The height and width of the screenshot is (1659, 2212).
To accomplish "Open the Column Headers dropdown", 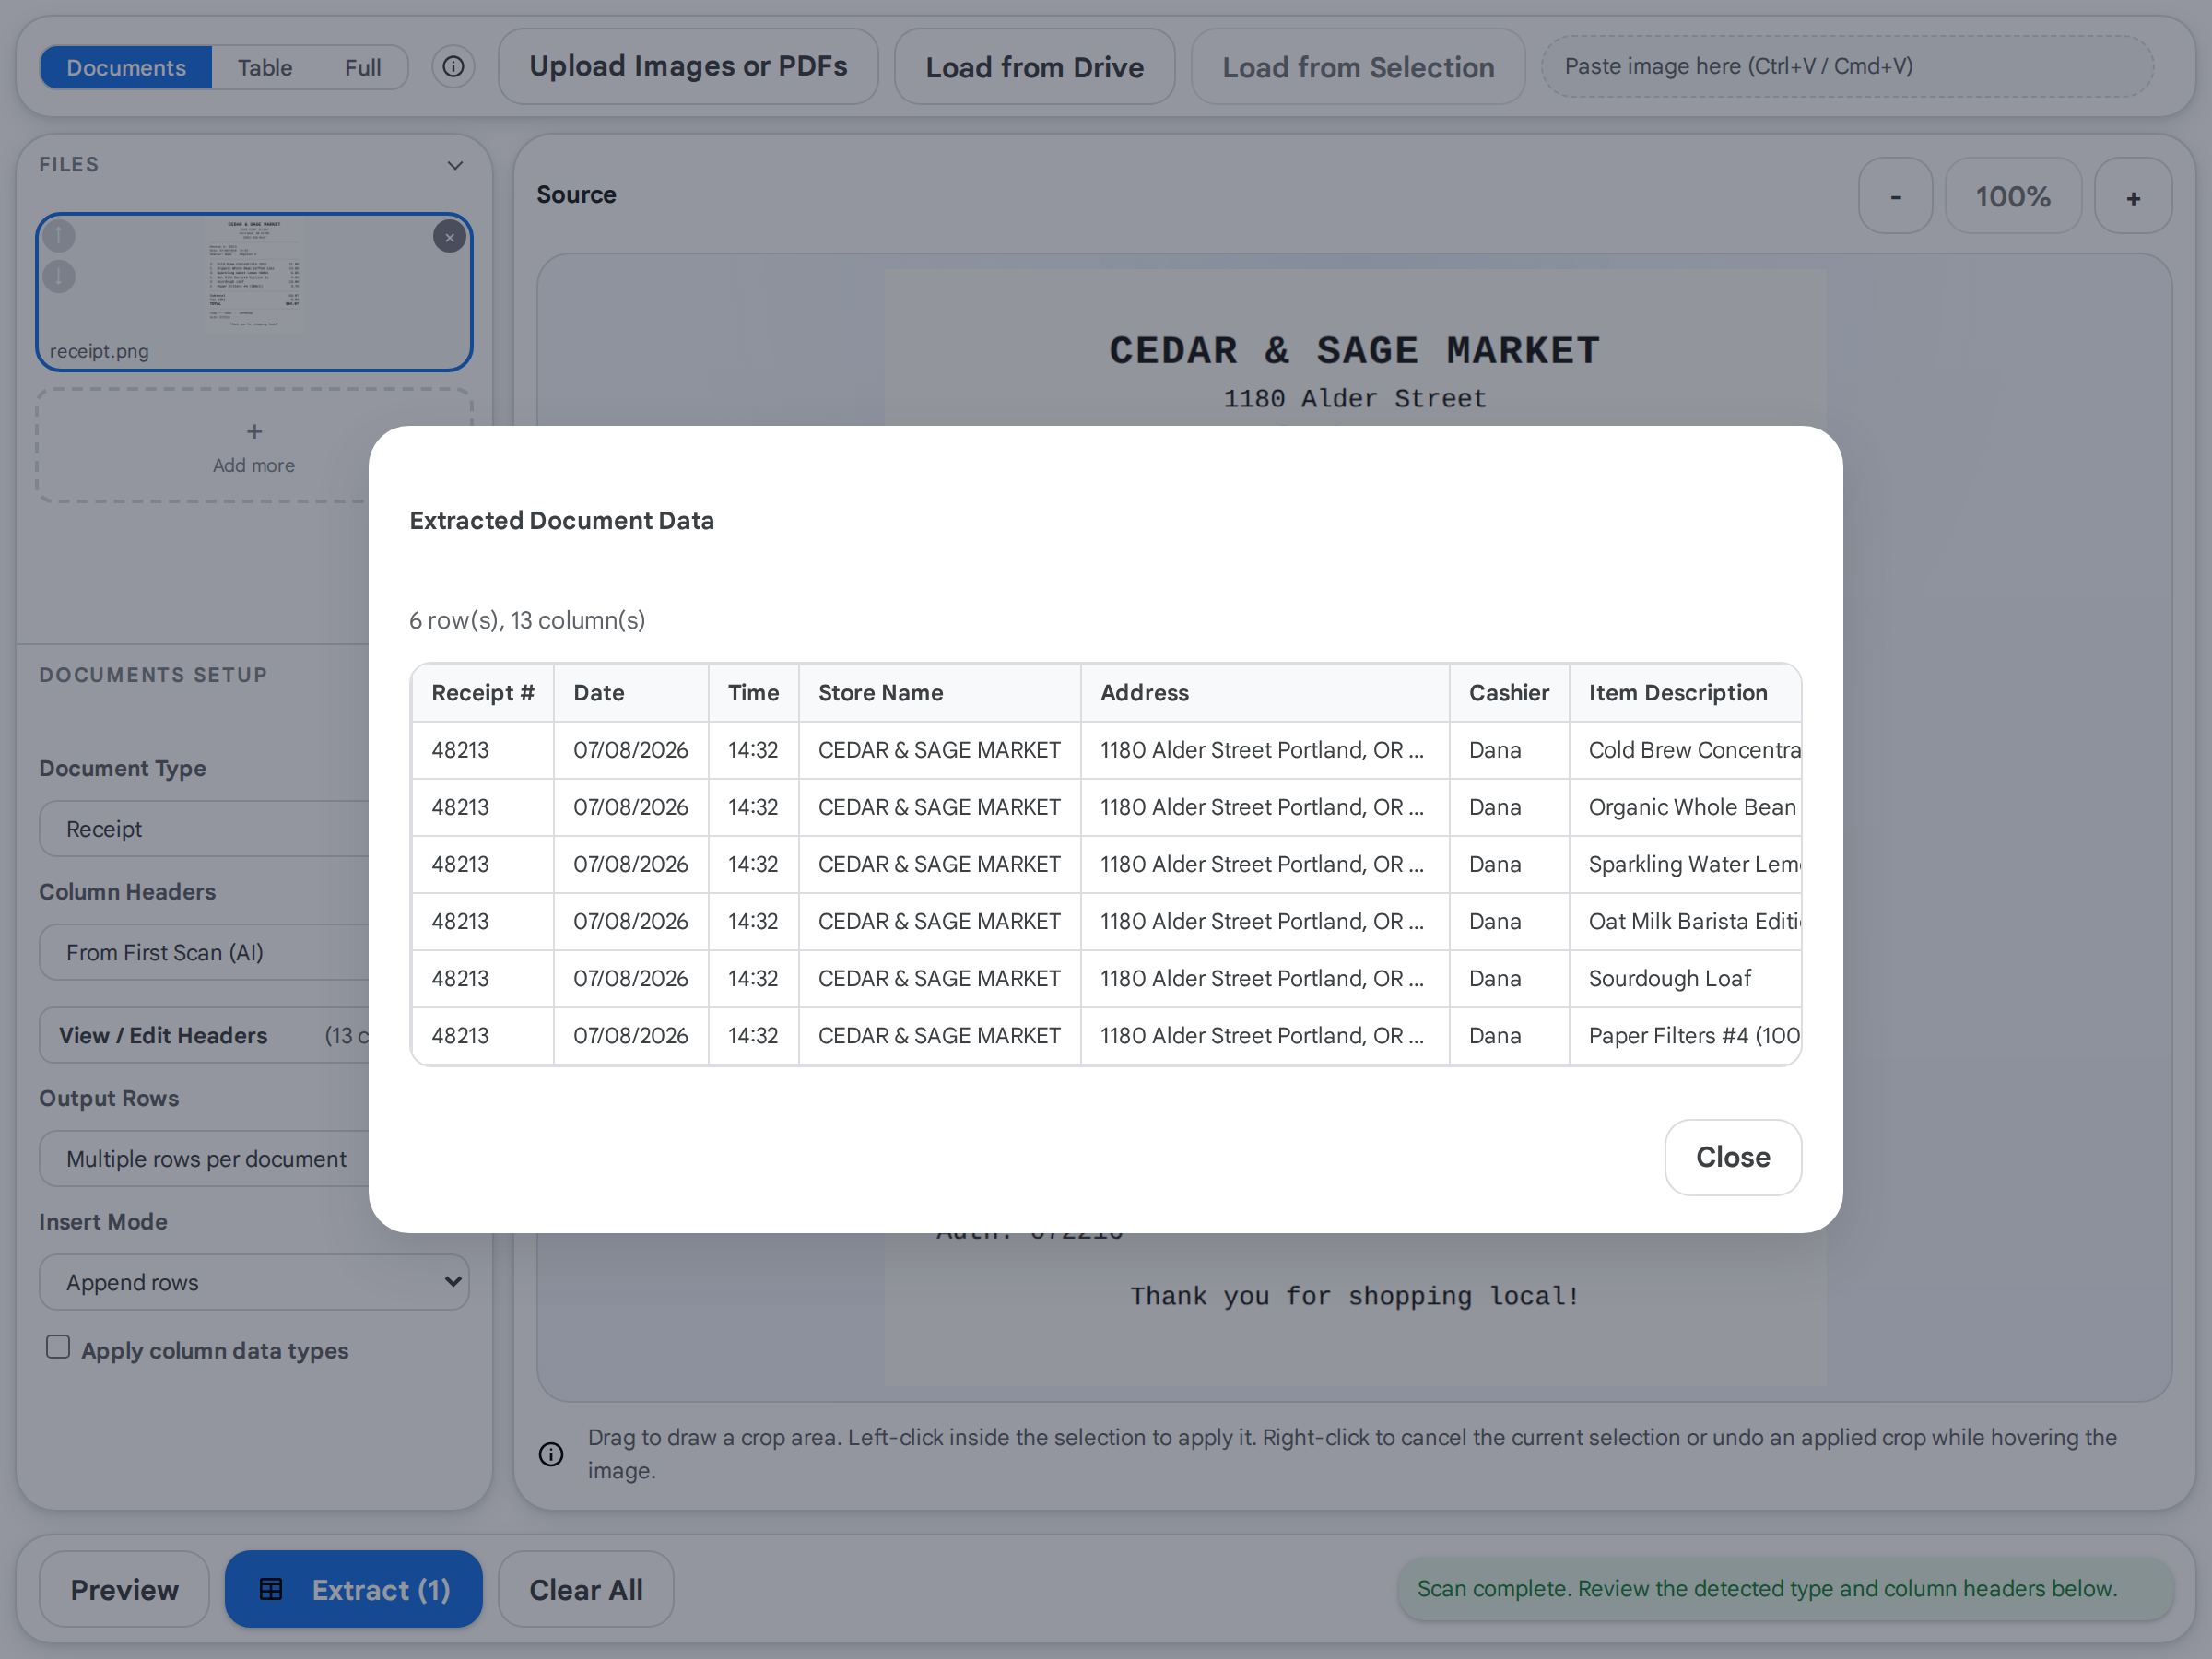I will pyautogui.click(x=204, y=952).
